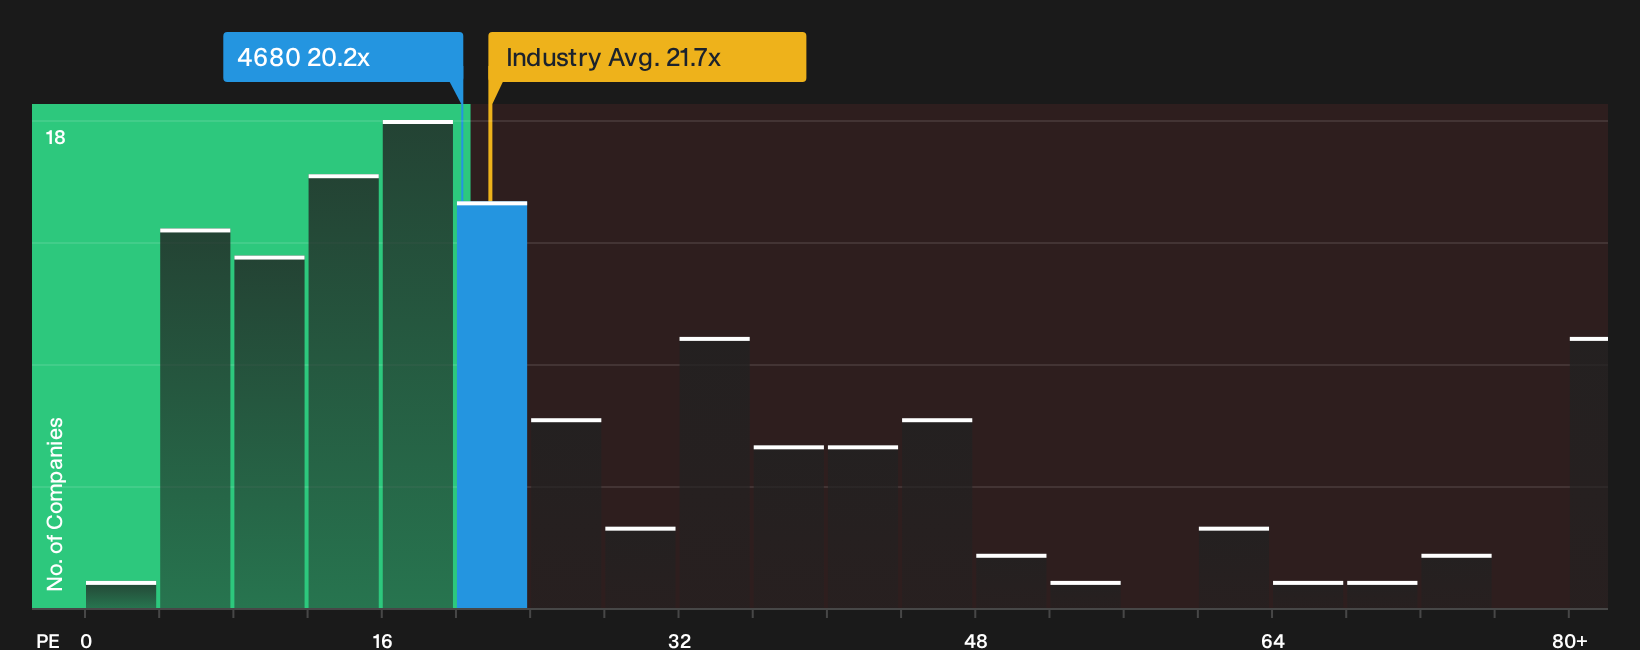Click the tallest green histogram bar

pos(418,364)
